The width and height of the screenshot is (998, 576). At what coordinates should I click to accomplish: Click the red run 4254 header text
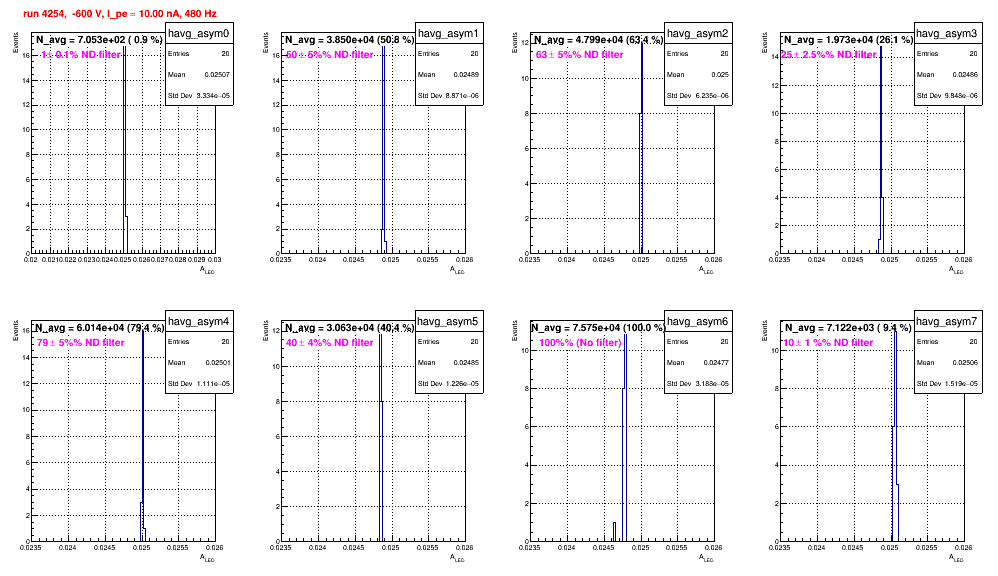click(x=120, y=13)
